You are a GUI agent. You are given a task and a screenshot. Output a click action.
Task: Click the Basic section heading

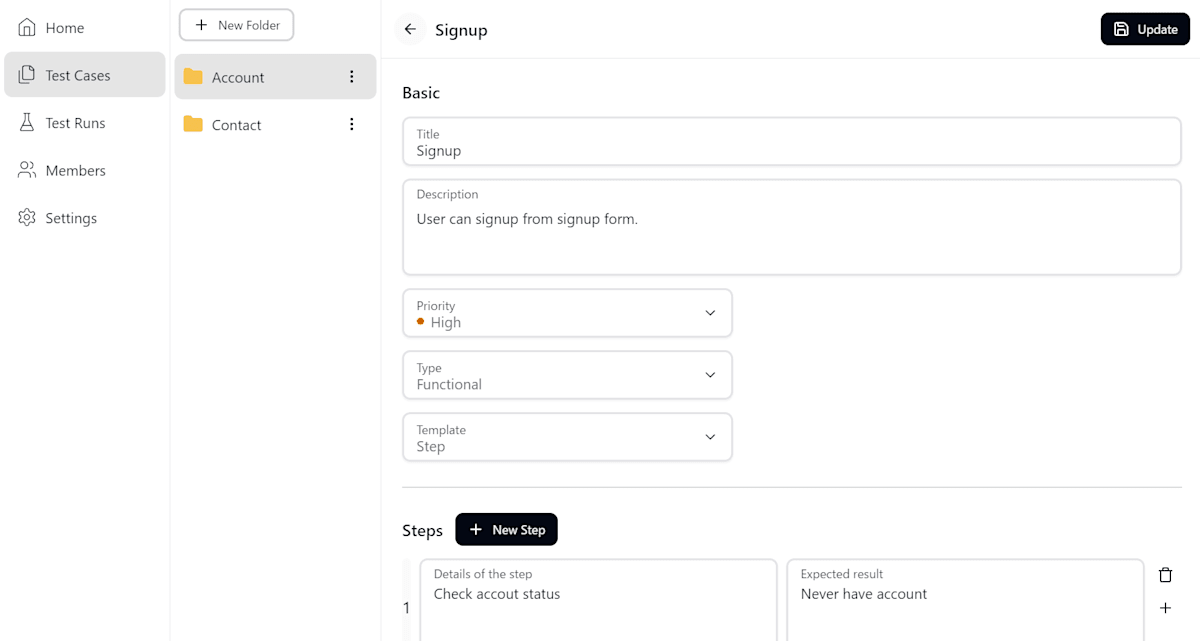tap(421, 93)
